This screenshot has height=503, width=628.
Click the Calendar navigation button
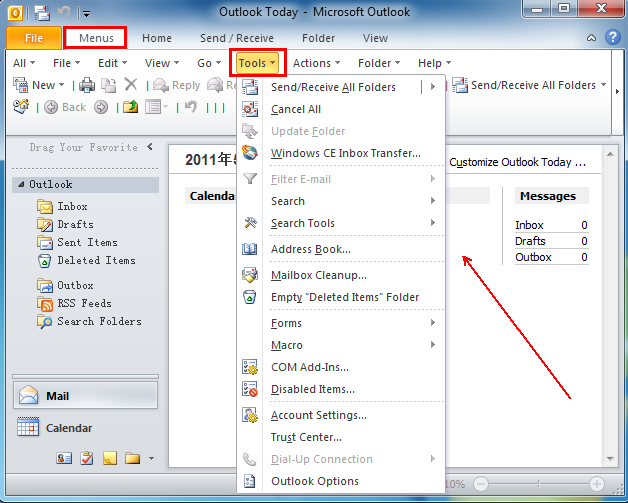(x=85, y=428)
